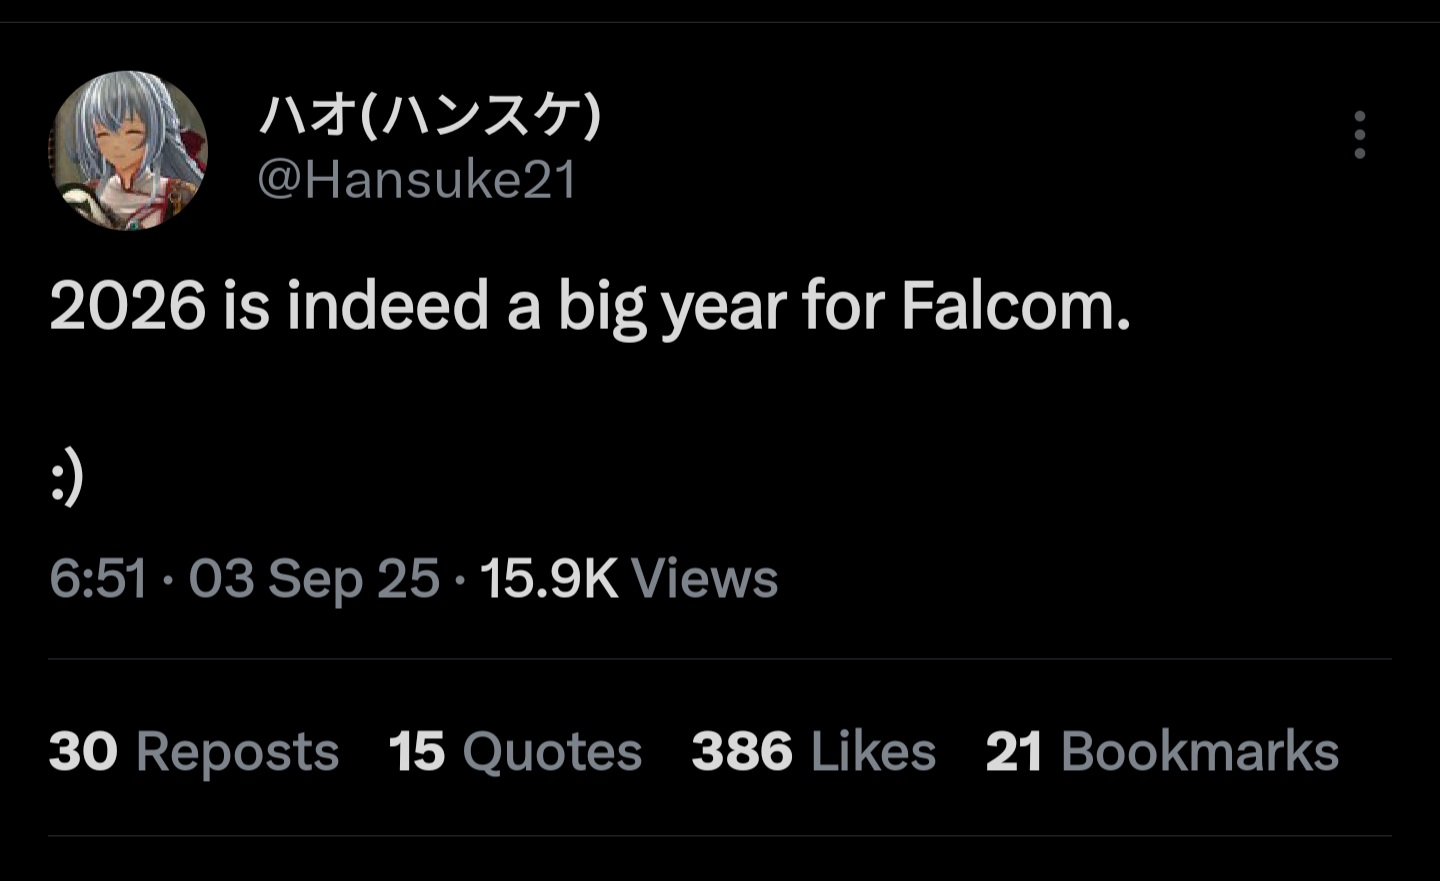
Task: Click the 30 reposts count number
Action: pyautogui.click(x=83, y=752)
